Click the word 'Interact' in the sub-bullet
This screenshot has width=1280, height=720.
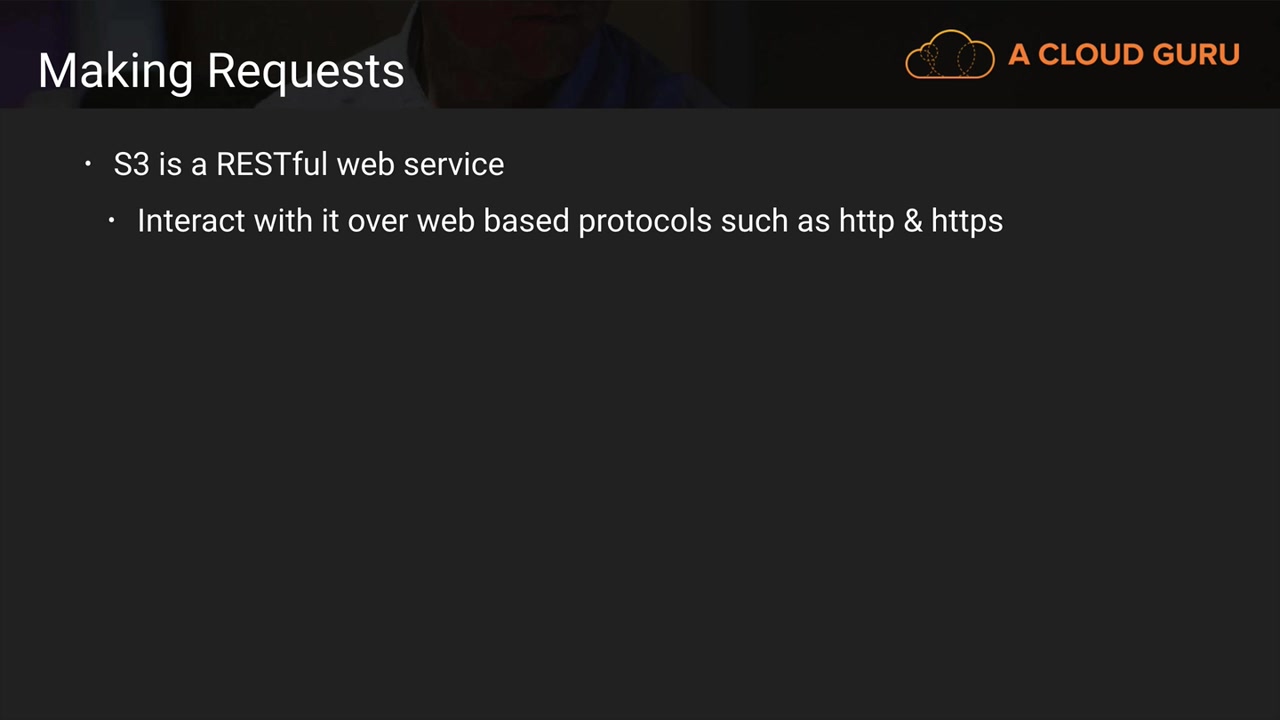(x=191, y=220)
